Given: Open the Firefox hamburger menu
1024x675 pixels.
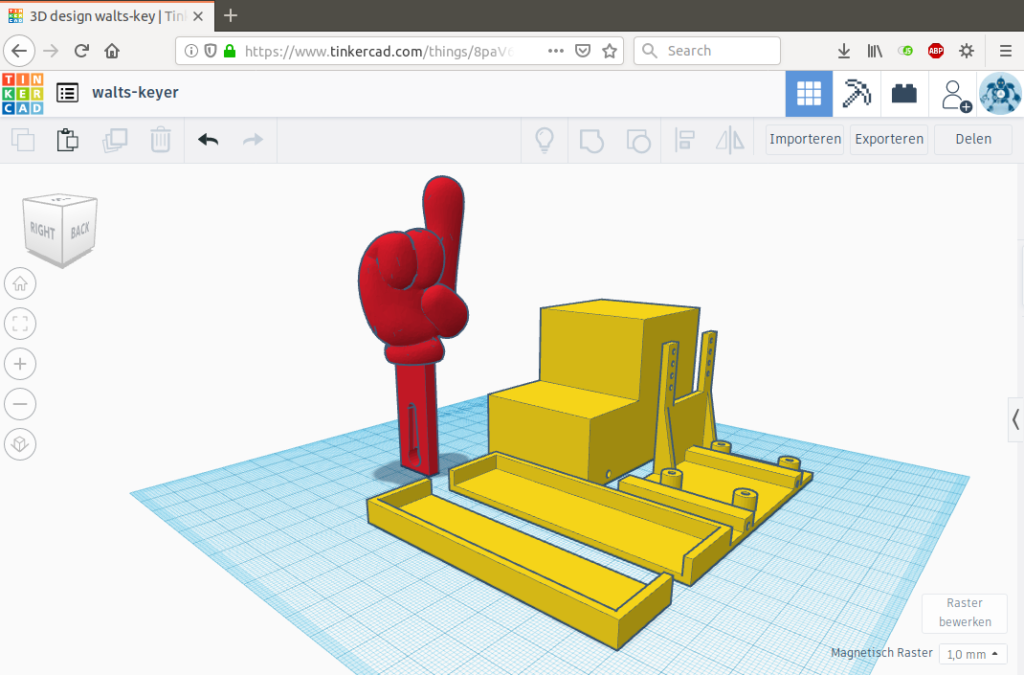Looking at the screenshot, I should (1005, 51).
